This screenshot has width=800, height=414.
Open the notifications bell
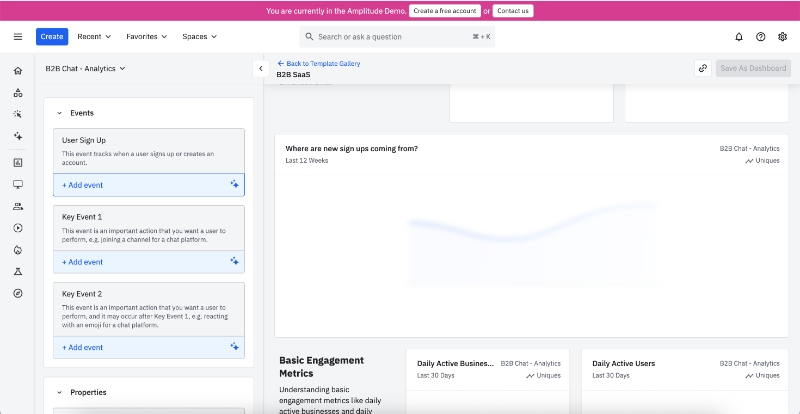coord(739,37)
